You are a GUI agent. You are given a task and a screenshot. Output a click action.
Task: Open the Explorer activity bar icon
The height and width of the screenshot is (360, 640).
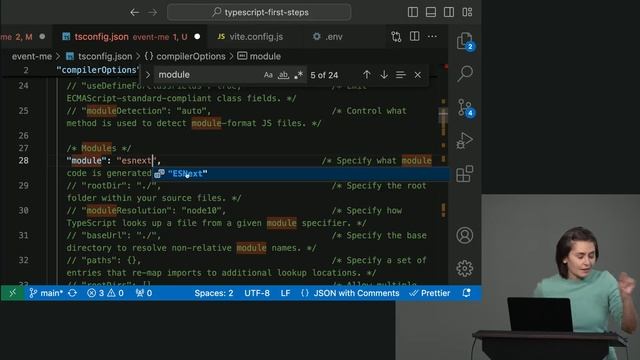[x=465, y=41]
